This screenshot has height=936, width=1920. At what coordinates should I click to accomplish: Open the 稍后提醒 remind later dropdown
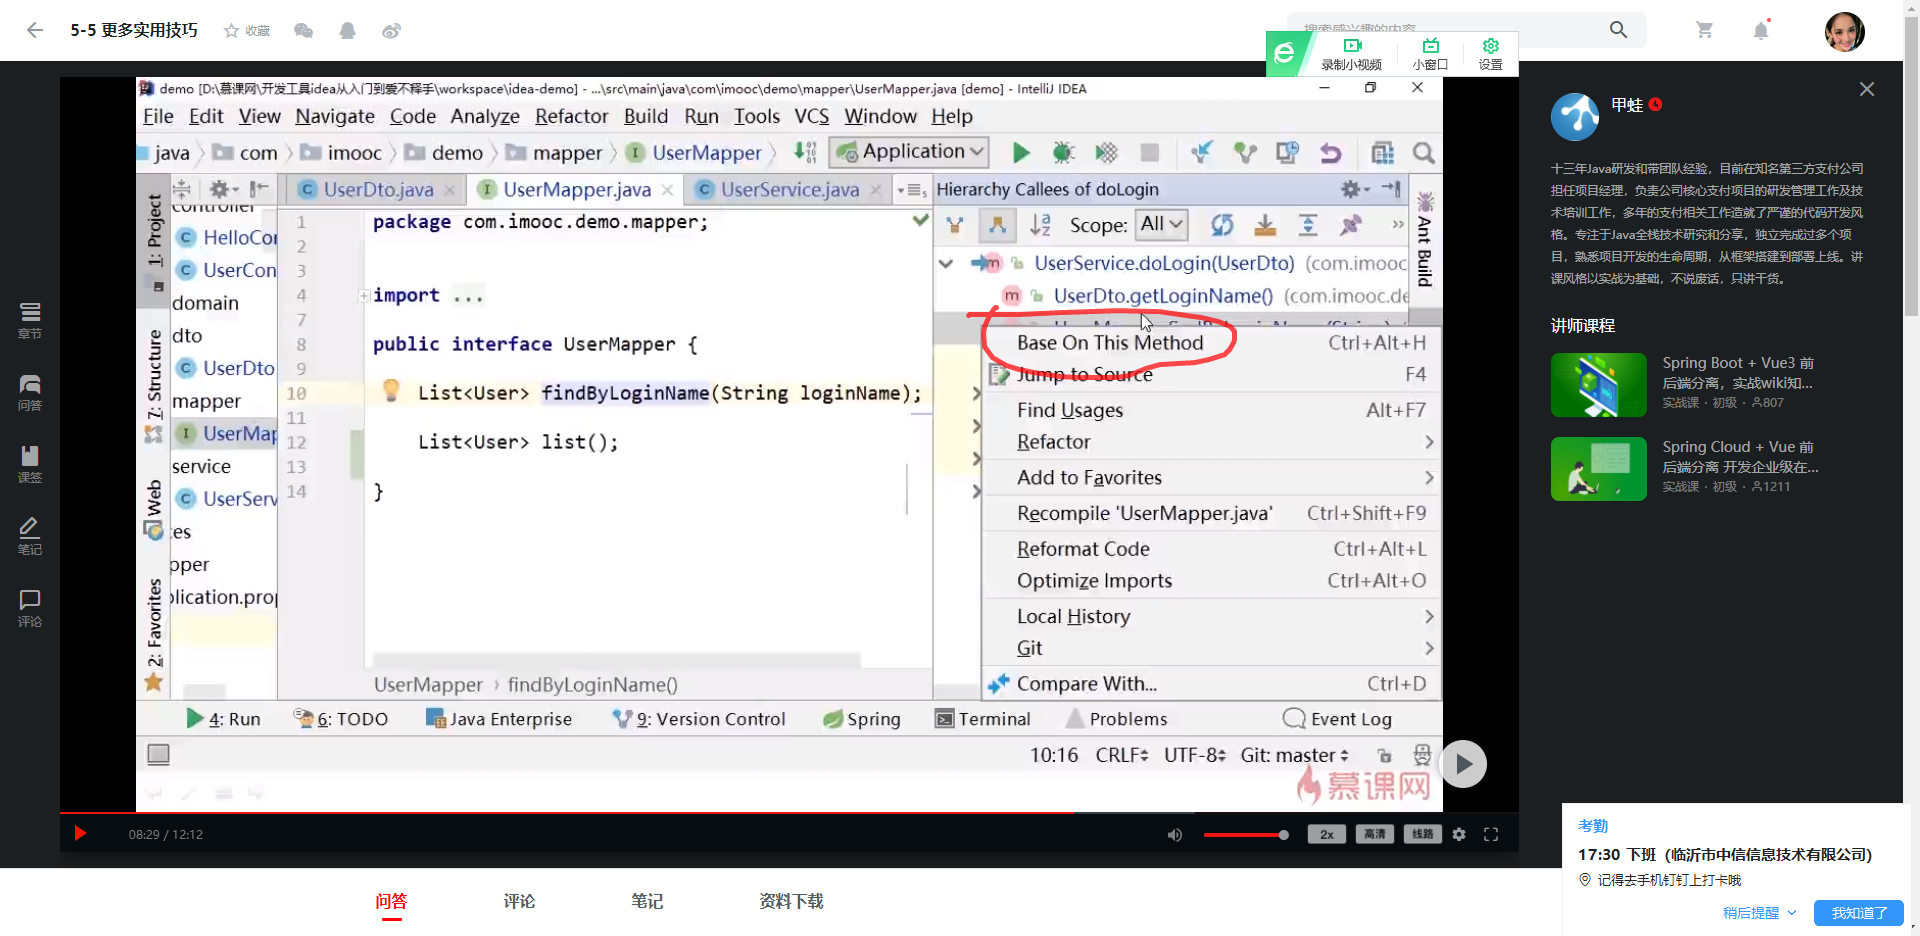click(1759, 913)
